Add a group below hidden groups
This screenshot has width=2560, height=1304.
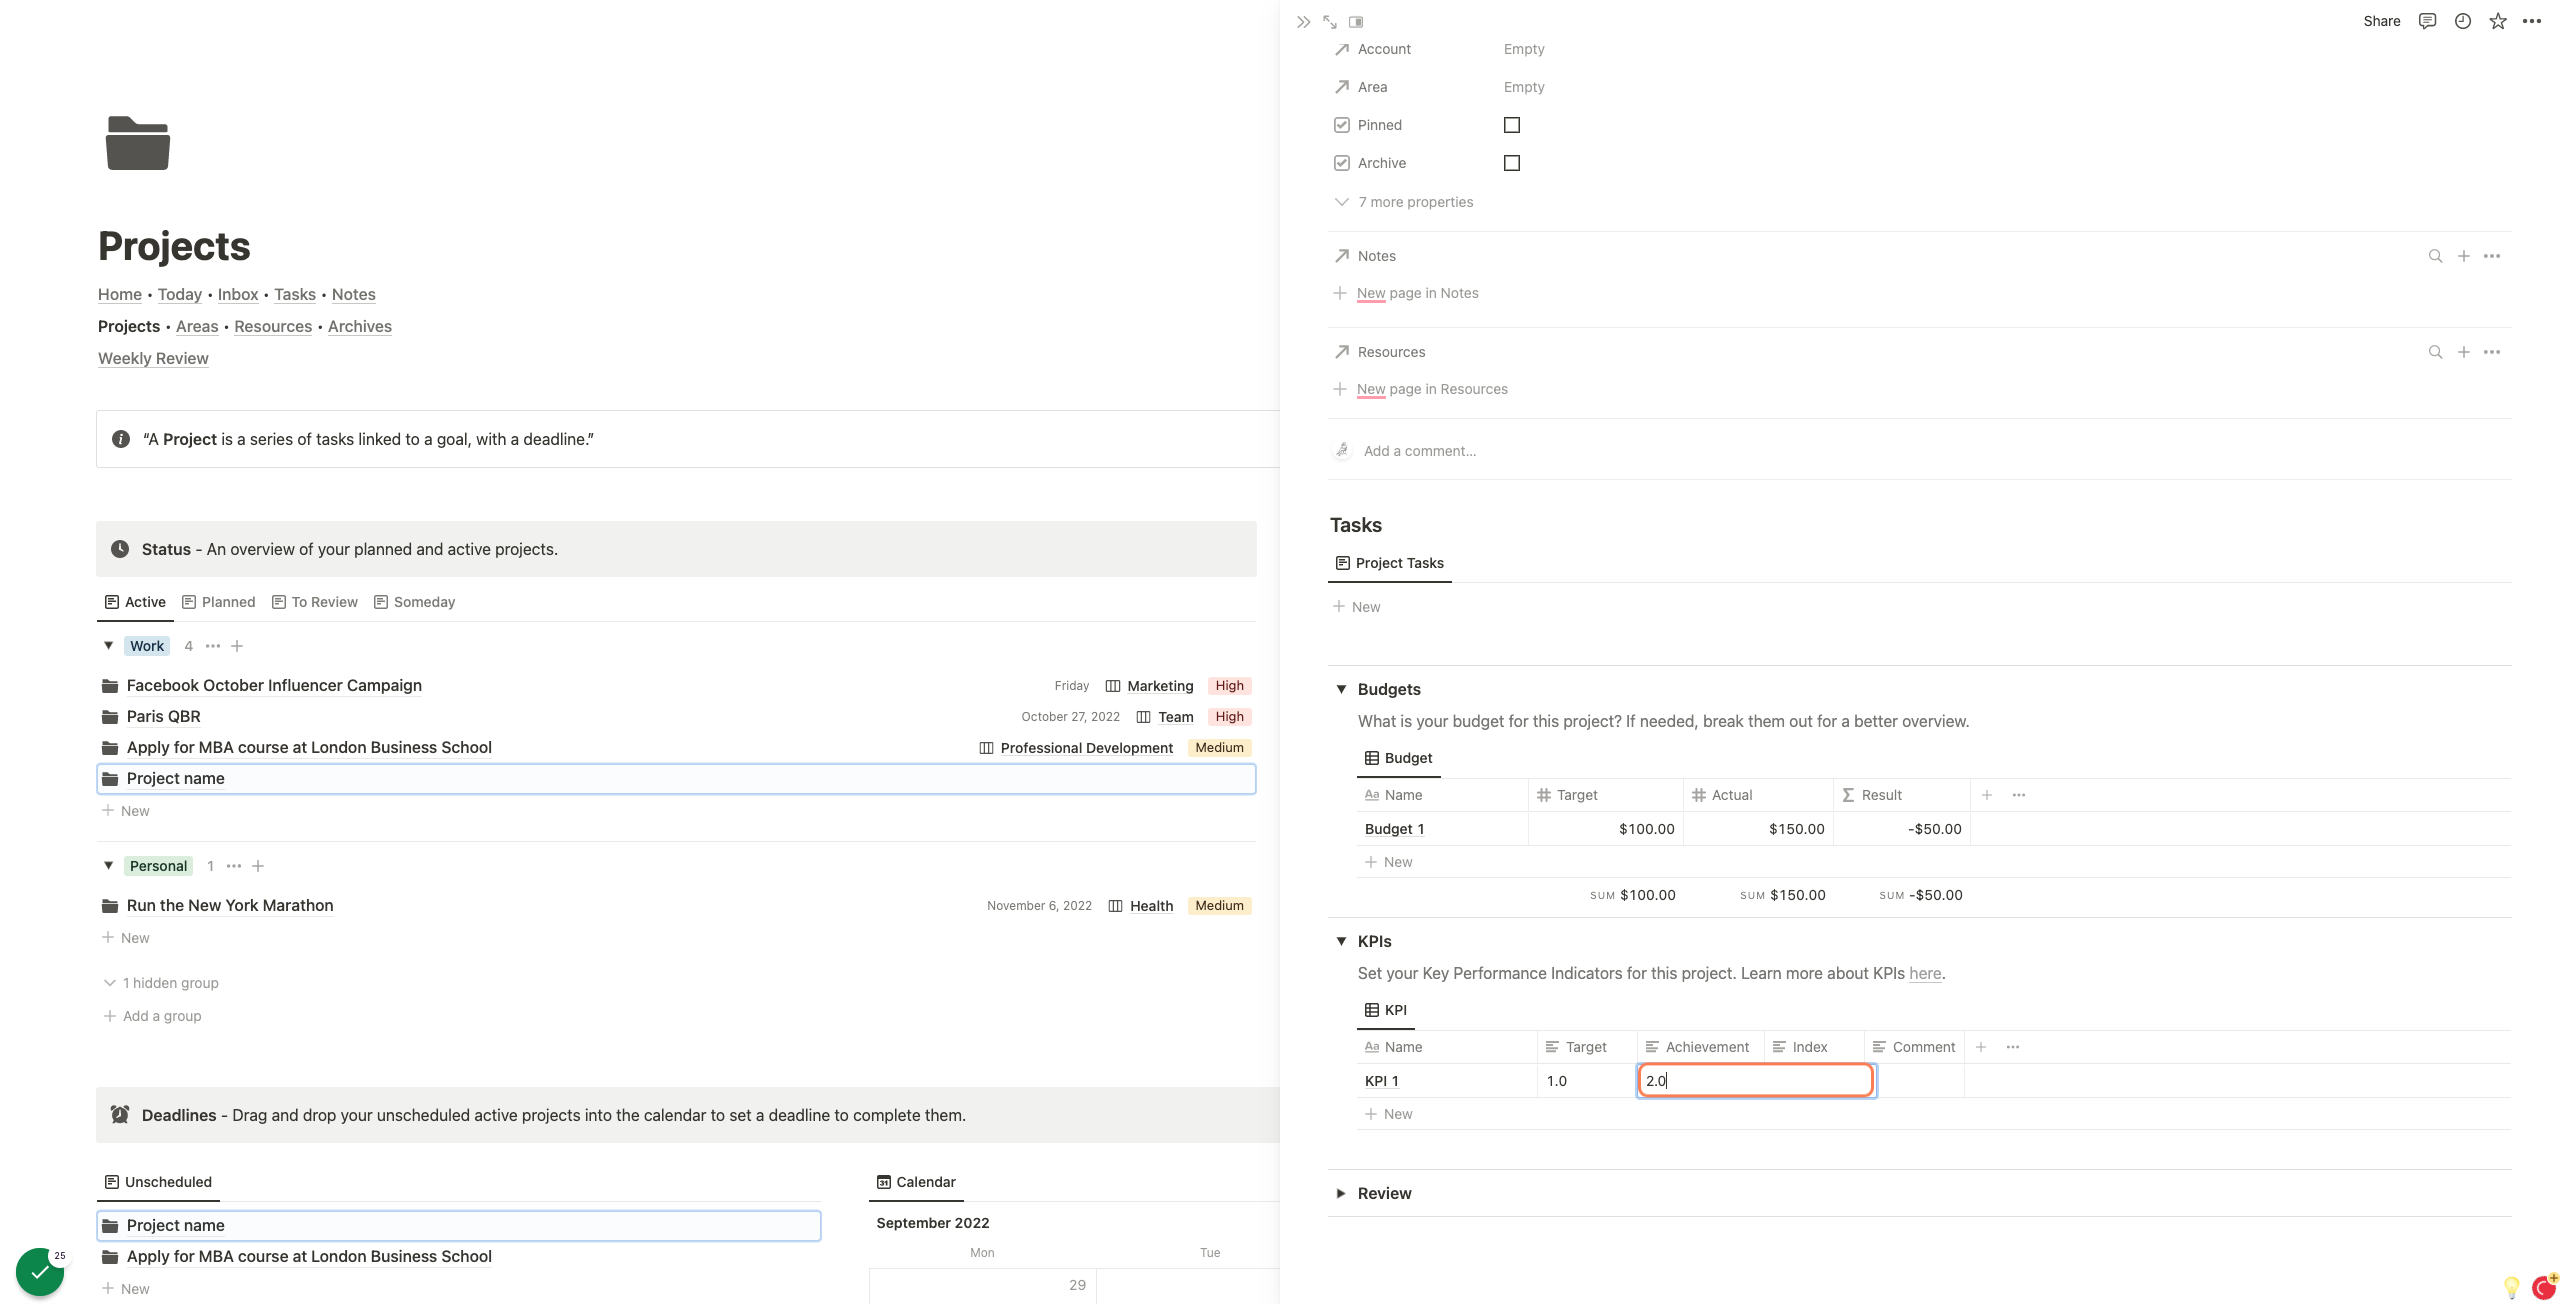[x=152, y=1016]
